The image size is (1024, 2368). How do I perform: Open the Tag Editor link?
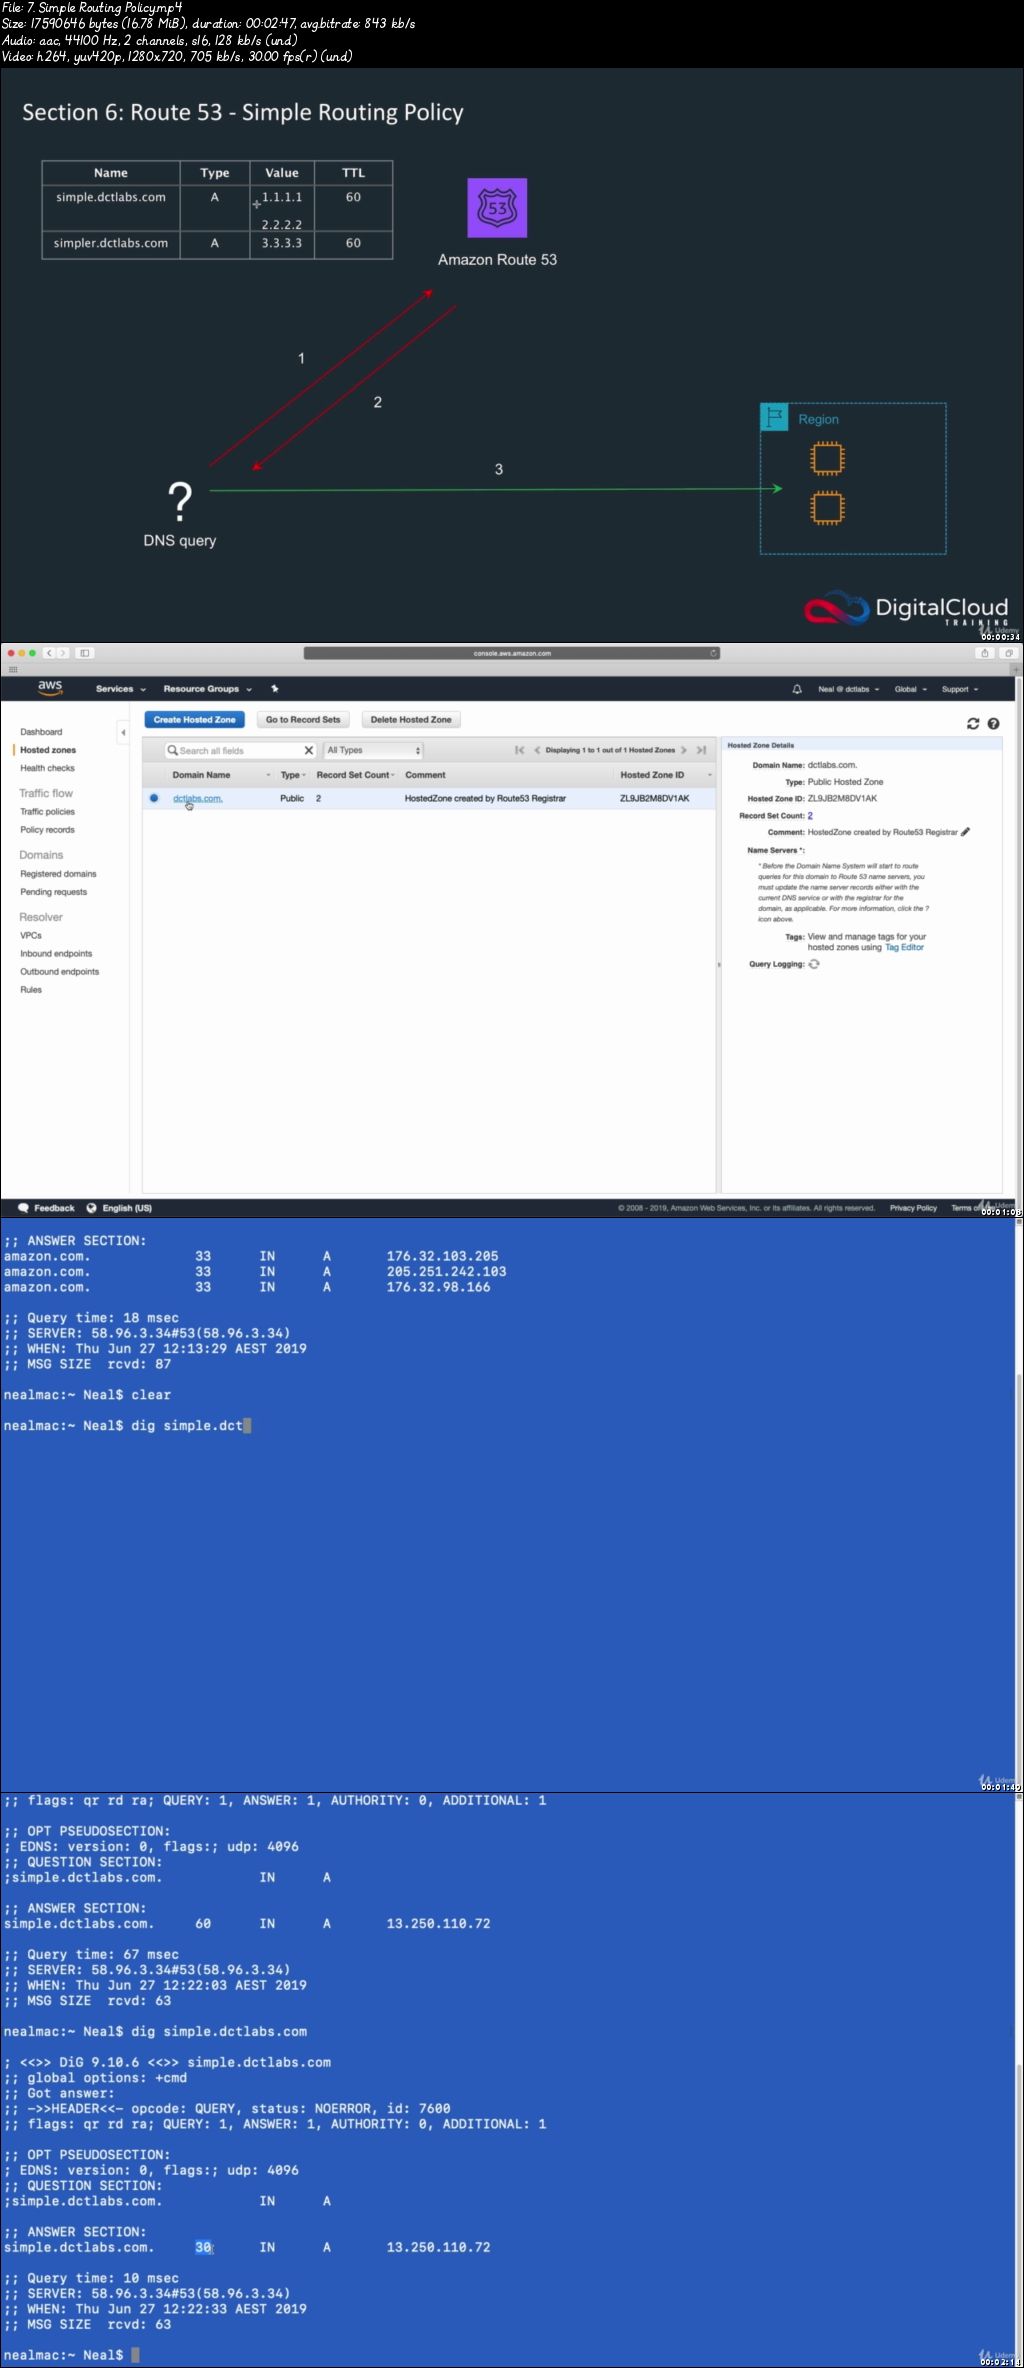coord(905,947)
